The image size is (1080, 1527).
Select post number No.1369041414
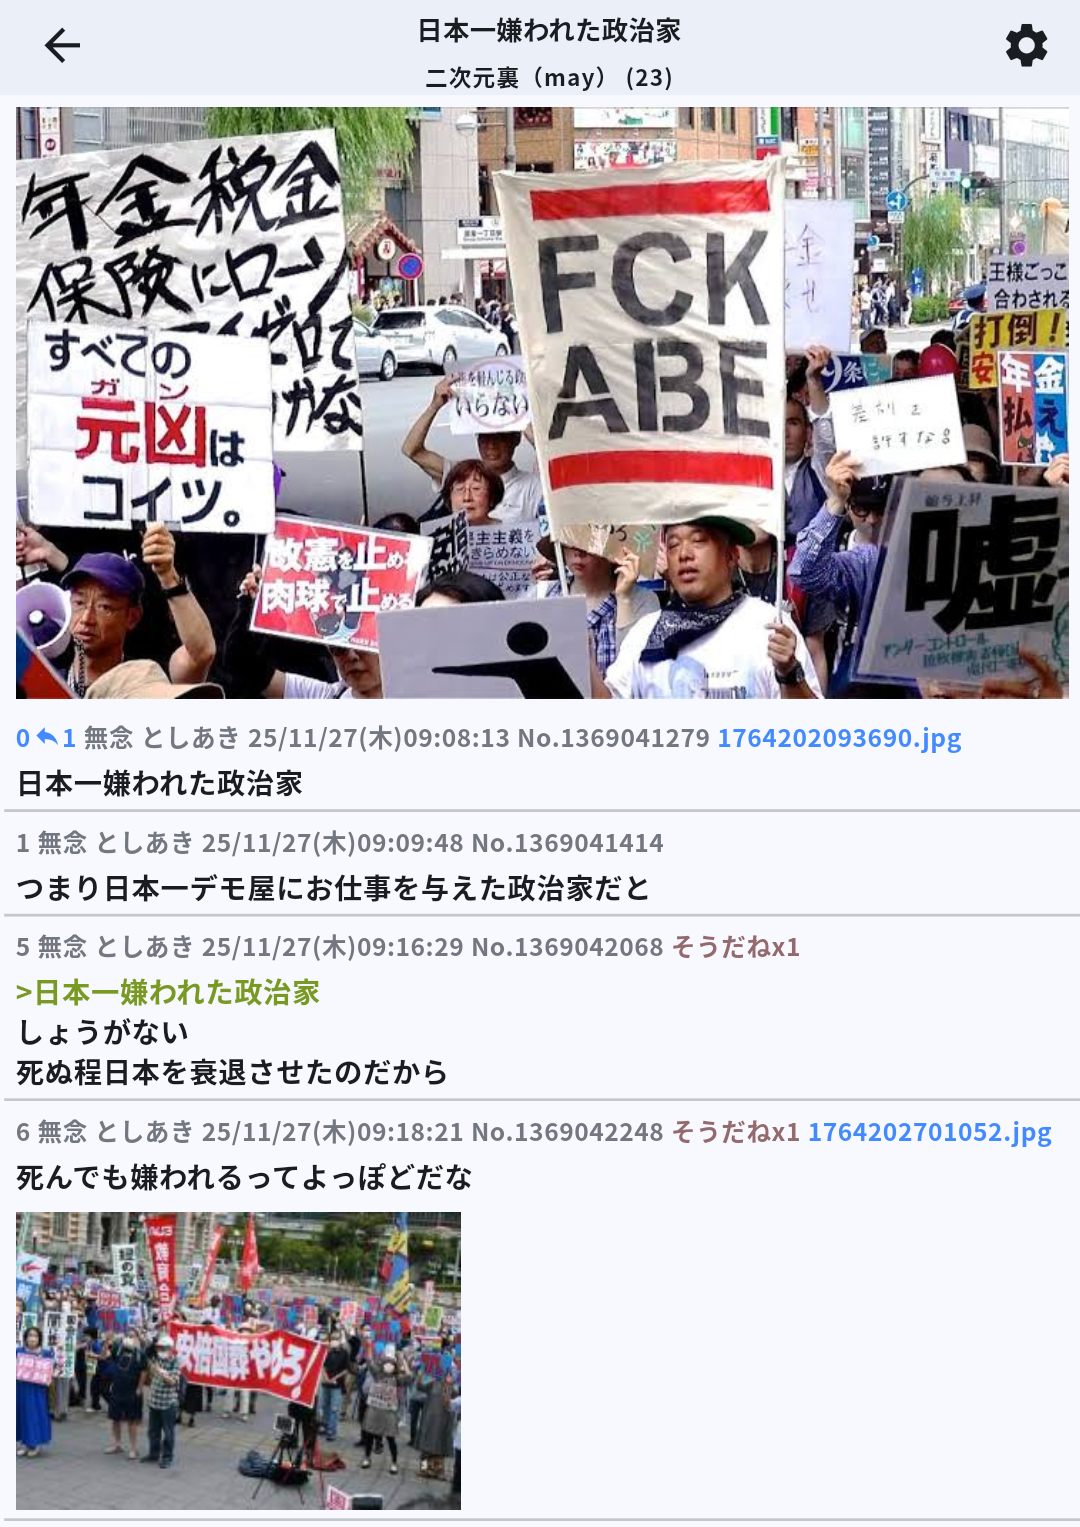(x=567, y=843)
